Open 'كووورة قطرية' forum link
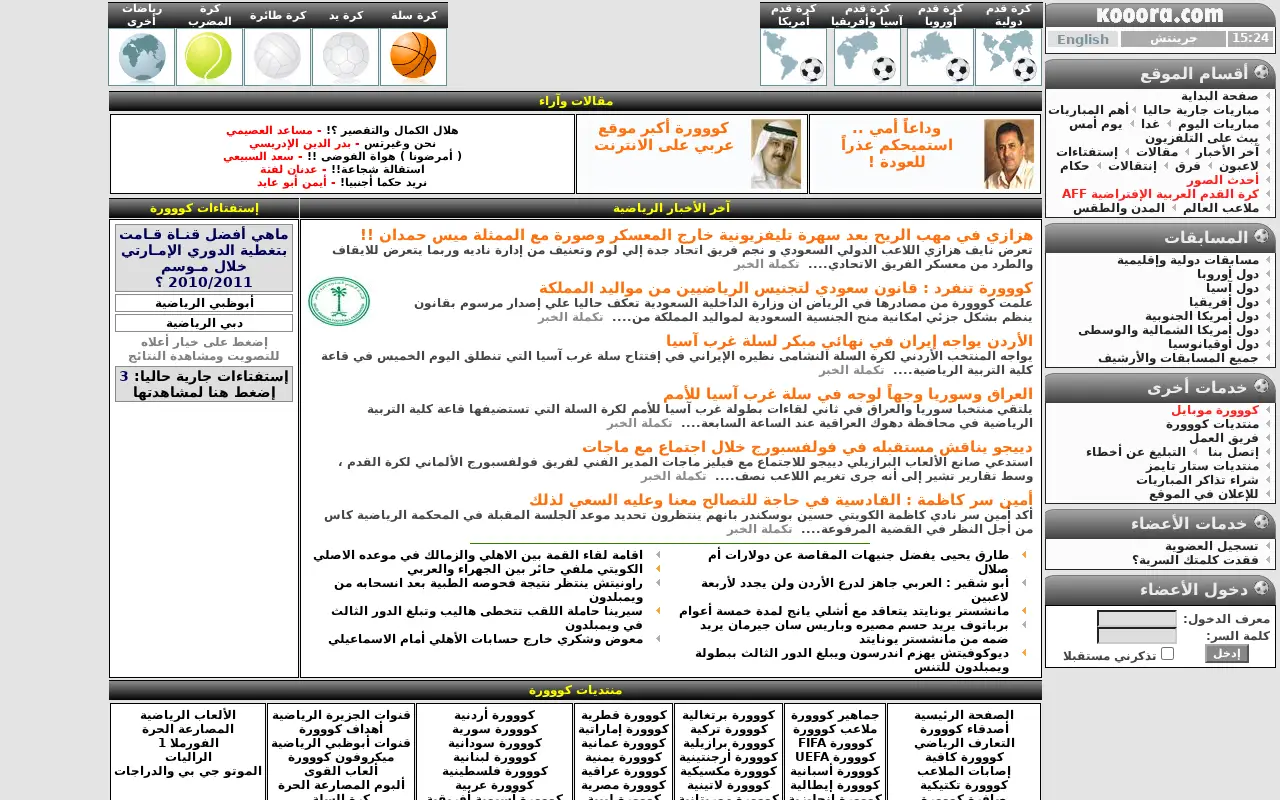This screenshot has height=800, width=1280. pyautogui.click(x=623, y=715)
